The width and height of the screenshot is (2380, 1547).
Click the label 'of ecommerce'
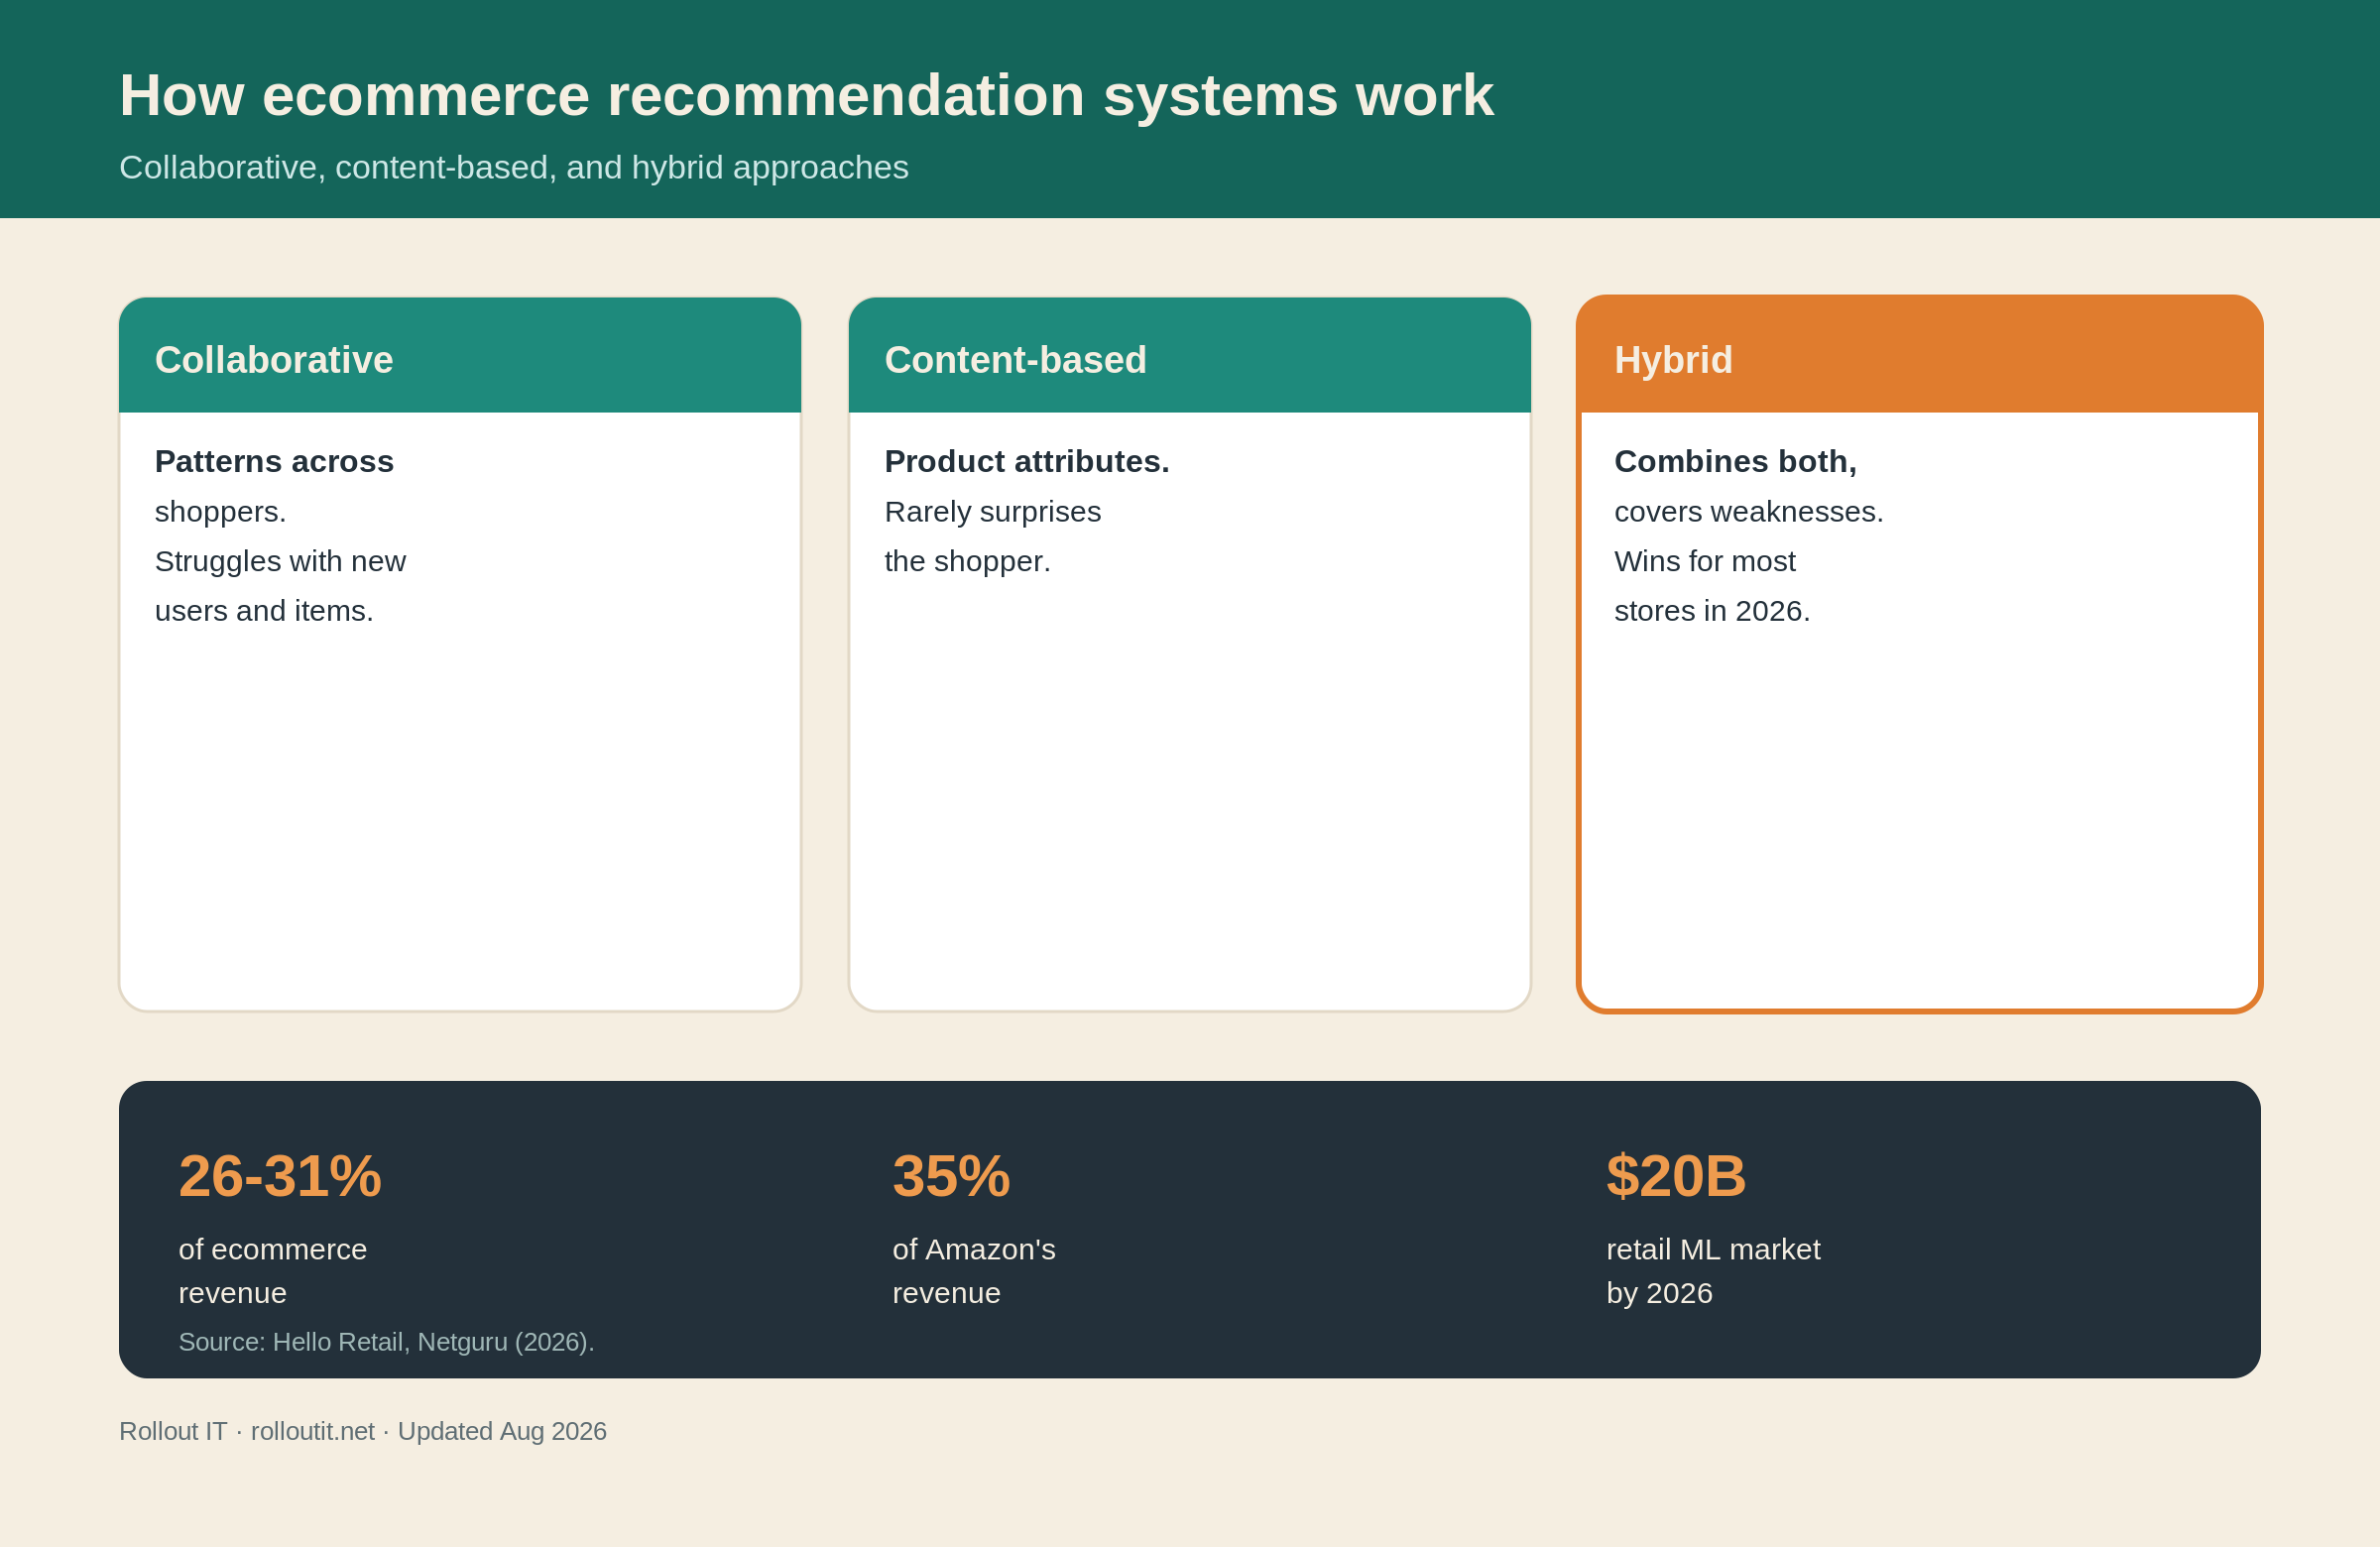pyautogui.click(x=273, y=1250)
